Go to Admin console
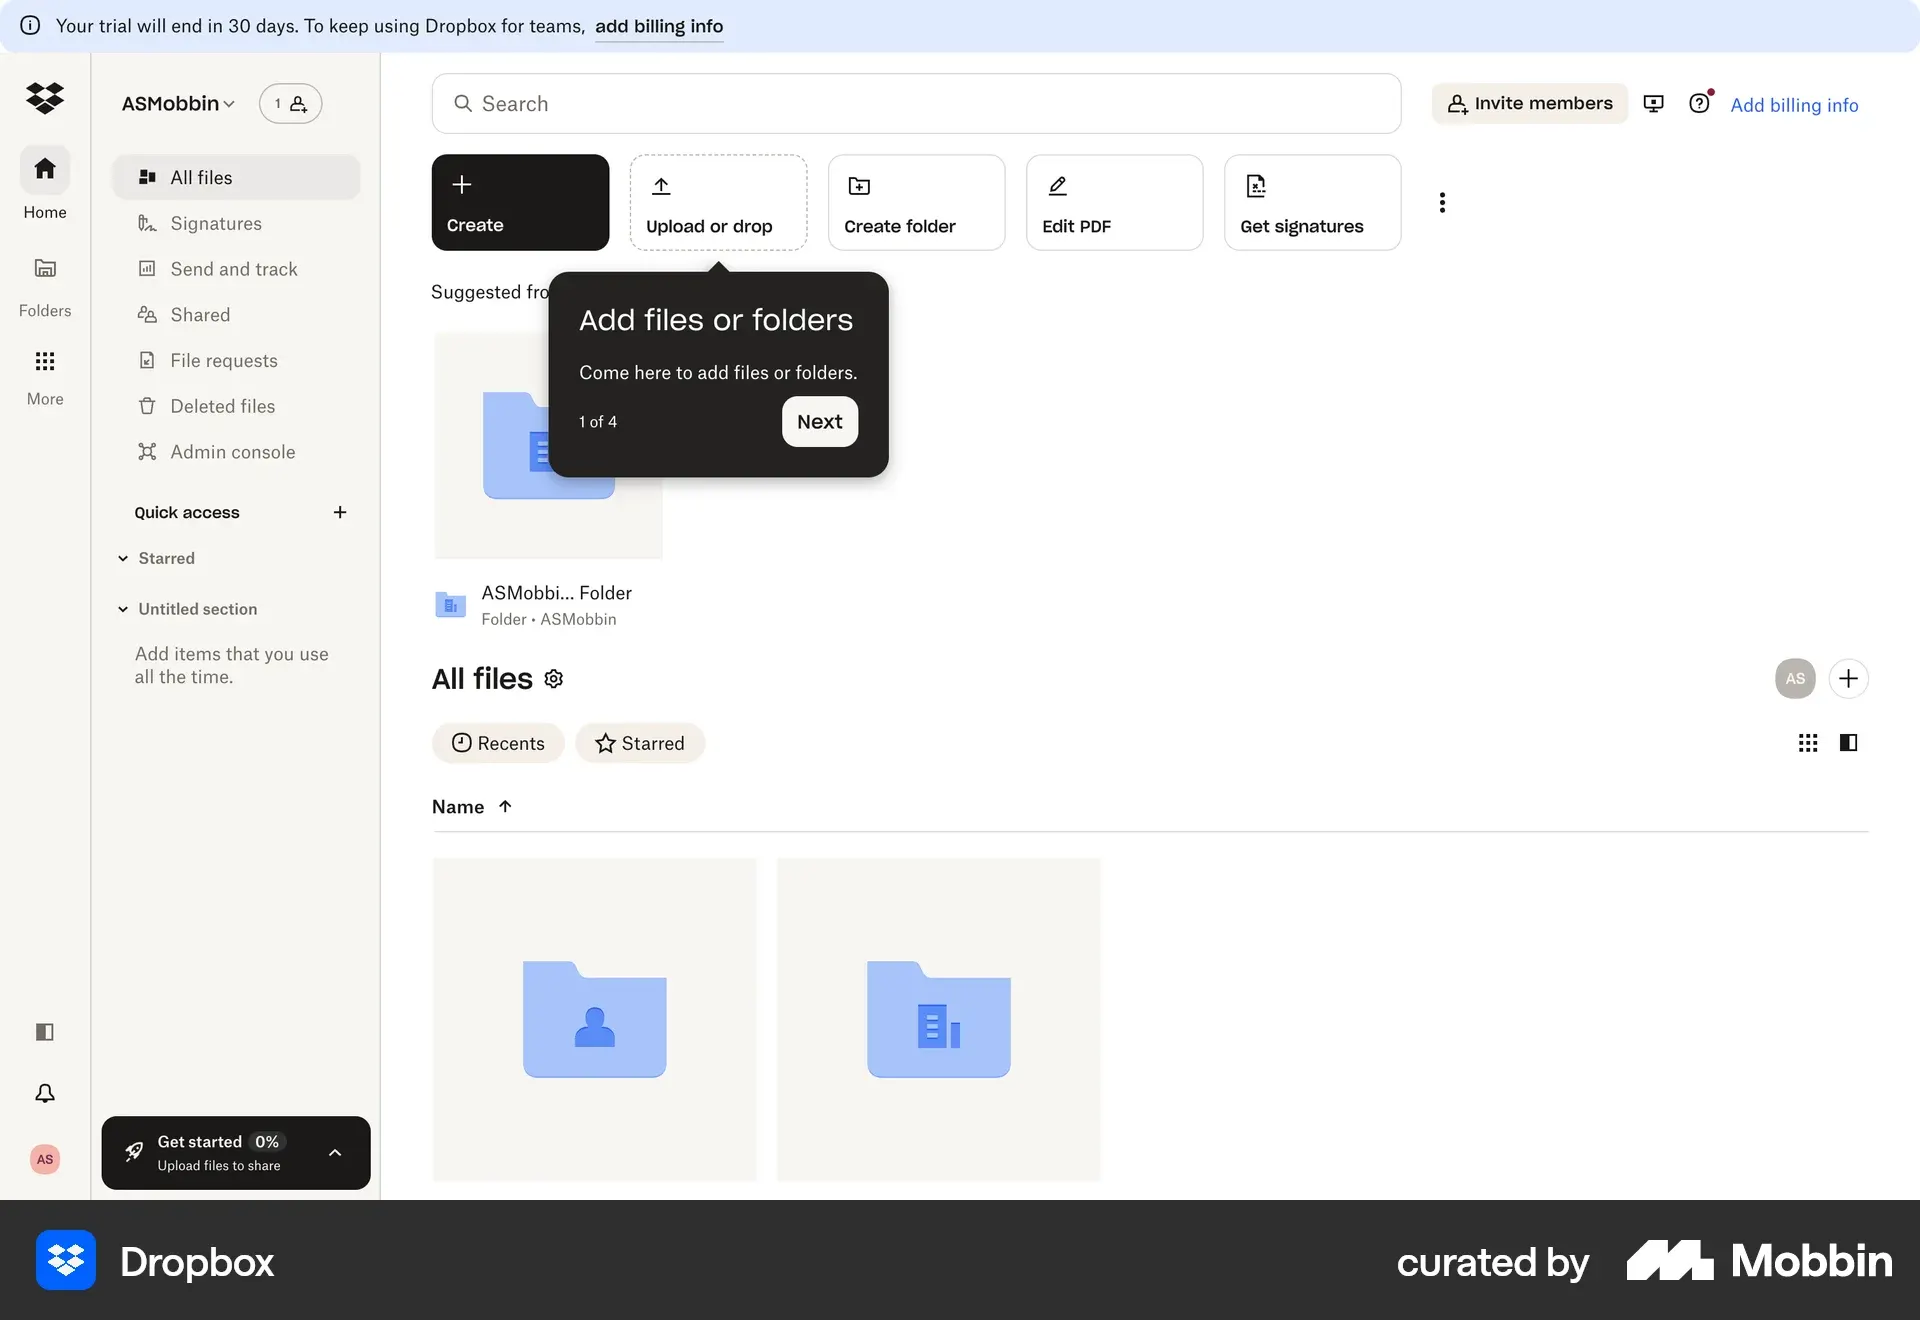Screen dimensions: 1920x1320 [232, 452]
